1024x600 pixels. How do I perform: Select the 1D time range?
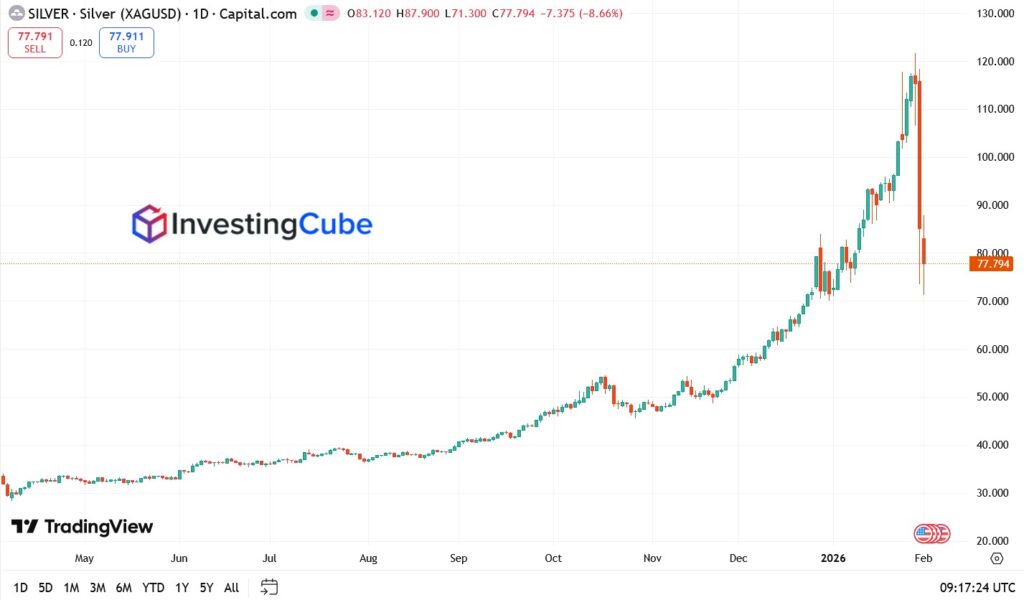(21, 588)
